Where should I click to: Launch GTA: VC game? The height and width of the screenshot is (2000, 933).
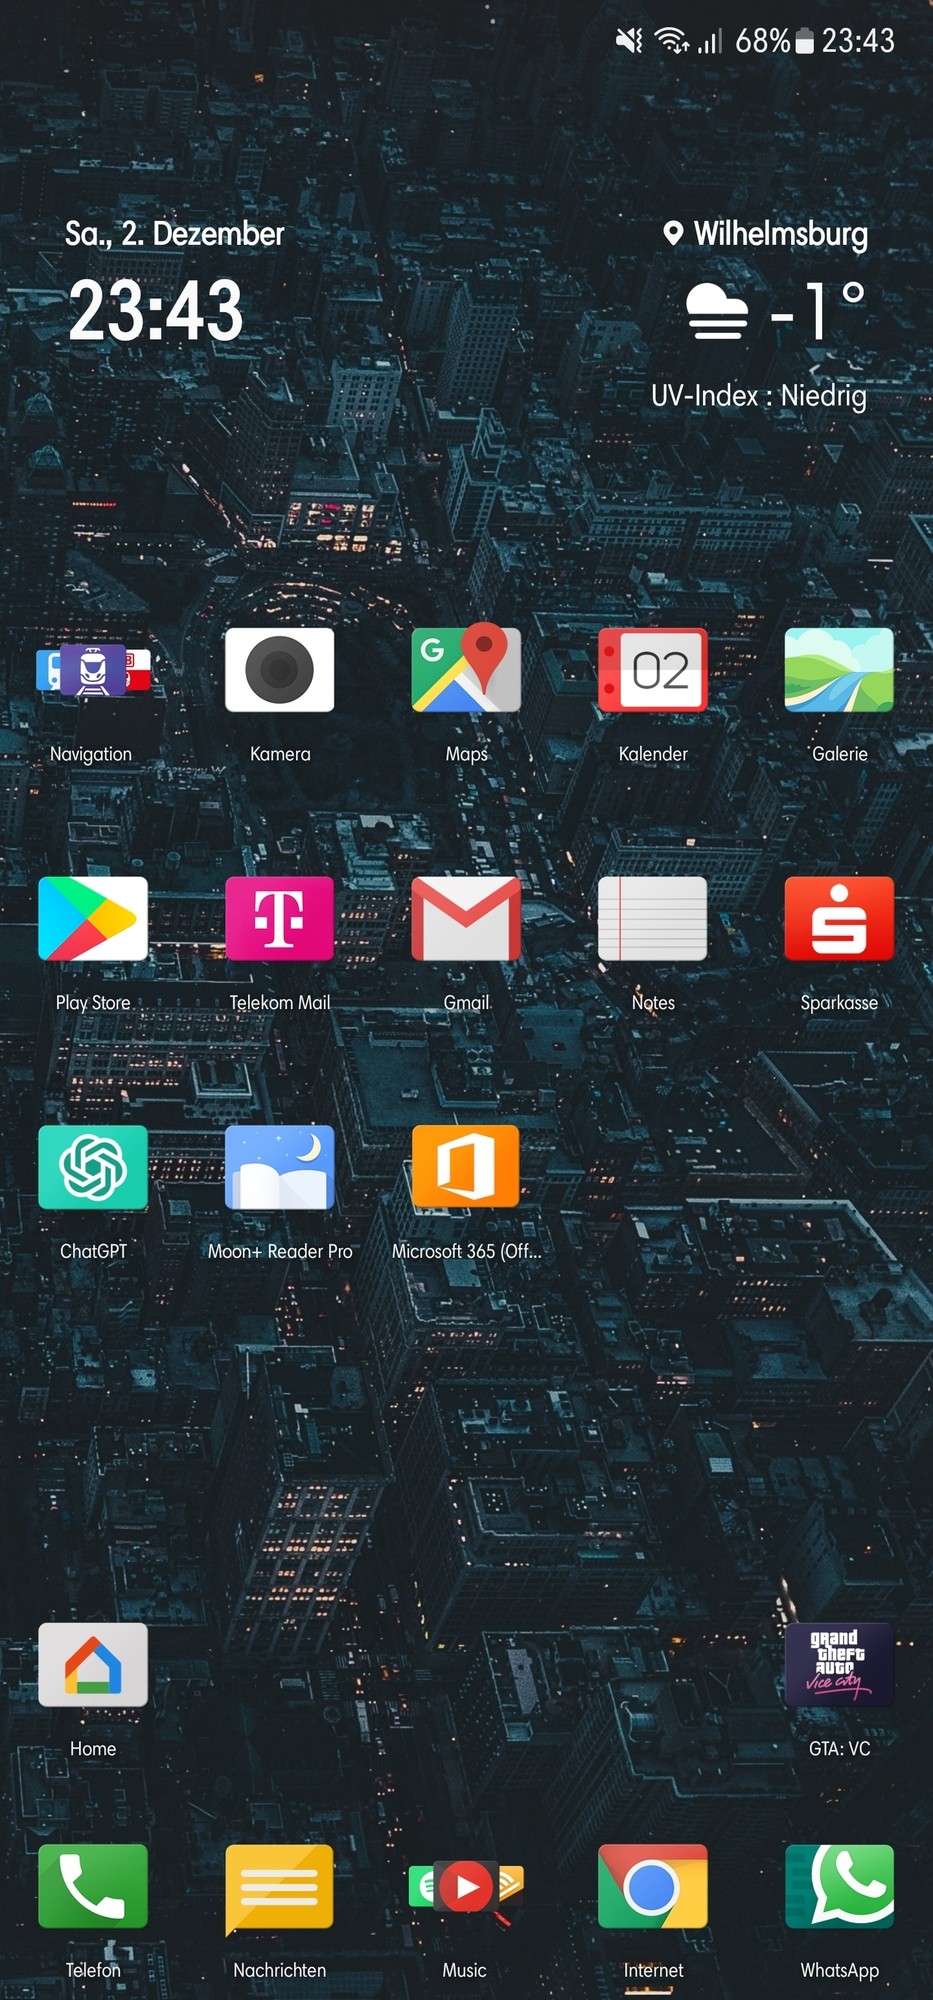coord(839,1665)
